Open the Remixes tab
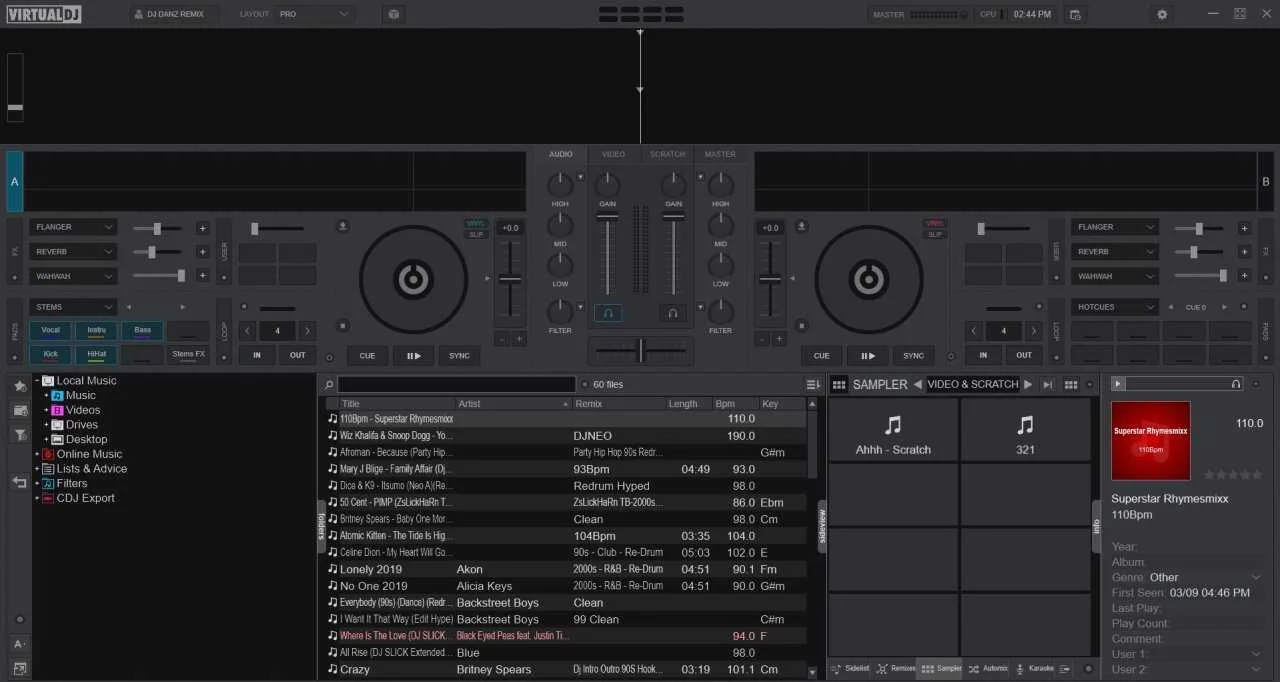Image resolution: width=1280 pixels, height=682 pixels. 896,668
